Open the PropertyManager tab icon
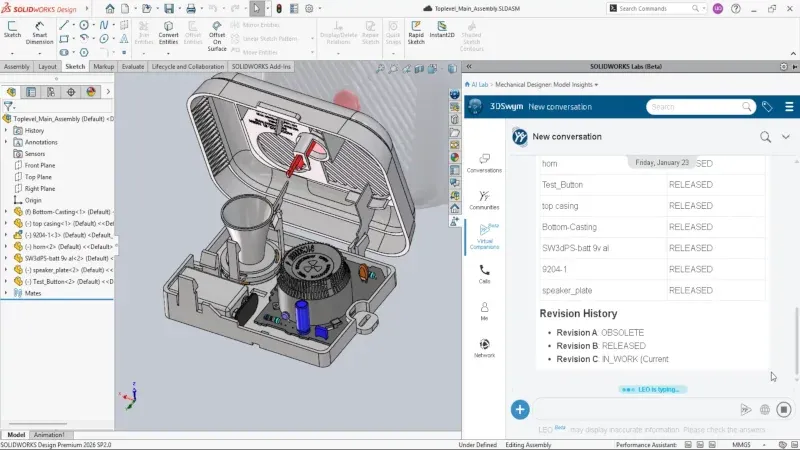800x450 pixels. [x=31, y=92]
